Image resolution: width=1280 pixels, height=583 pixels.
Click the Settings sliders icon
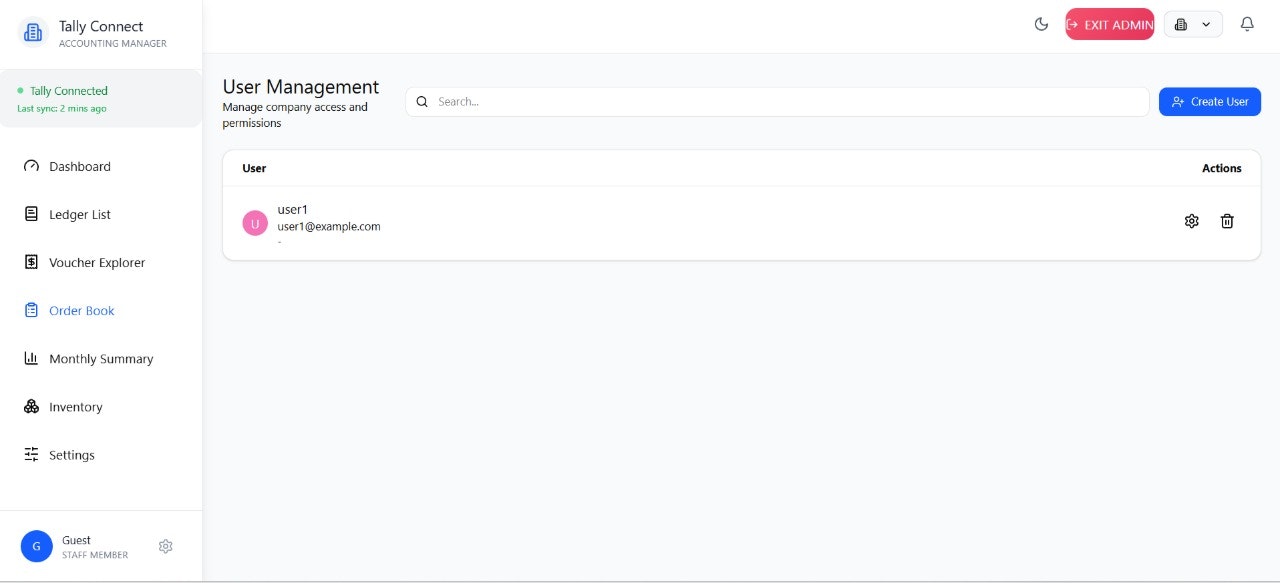tap(31, 455)
